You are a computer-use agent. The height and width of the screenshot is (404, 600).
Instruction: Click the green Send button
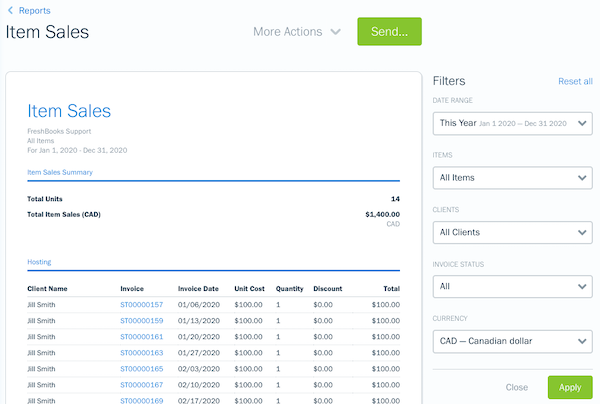point(389,32)
